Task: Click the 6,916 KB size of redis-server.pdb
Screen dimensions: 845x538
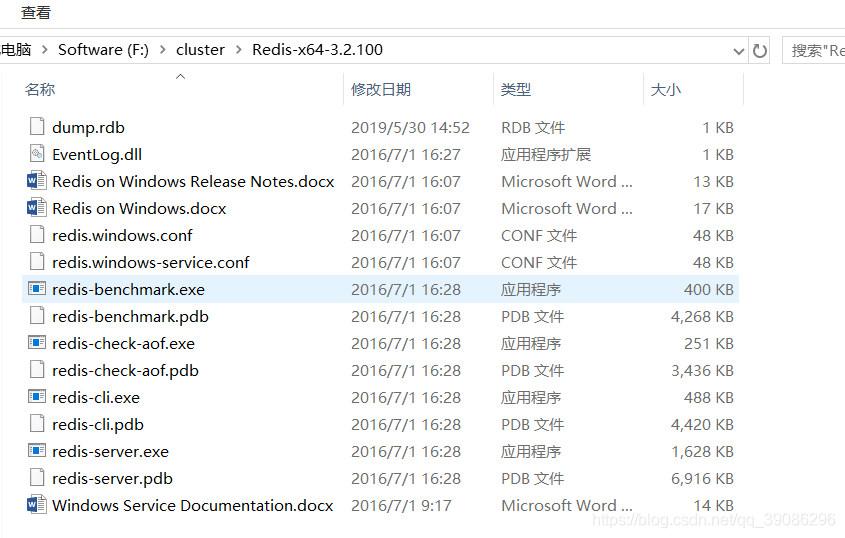Action: click(x=702, y=478)
